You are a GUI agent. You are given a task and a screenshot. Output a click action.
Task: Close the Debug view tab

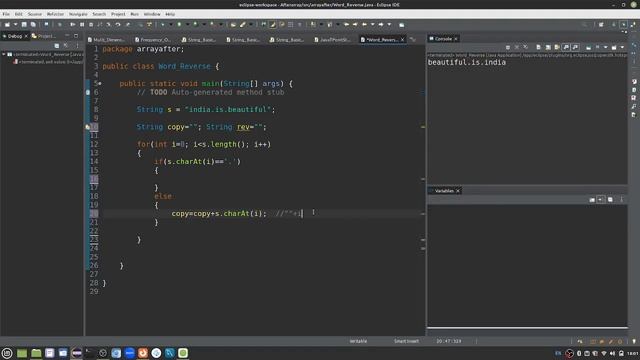click(x=26, y=36)
